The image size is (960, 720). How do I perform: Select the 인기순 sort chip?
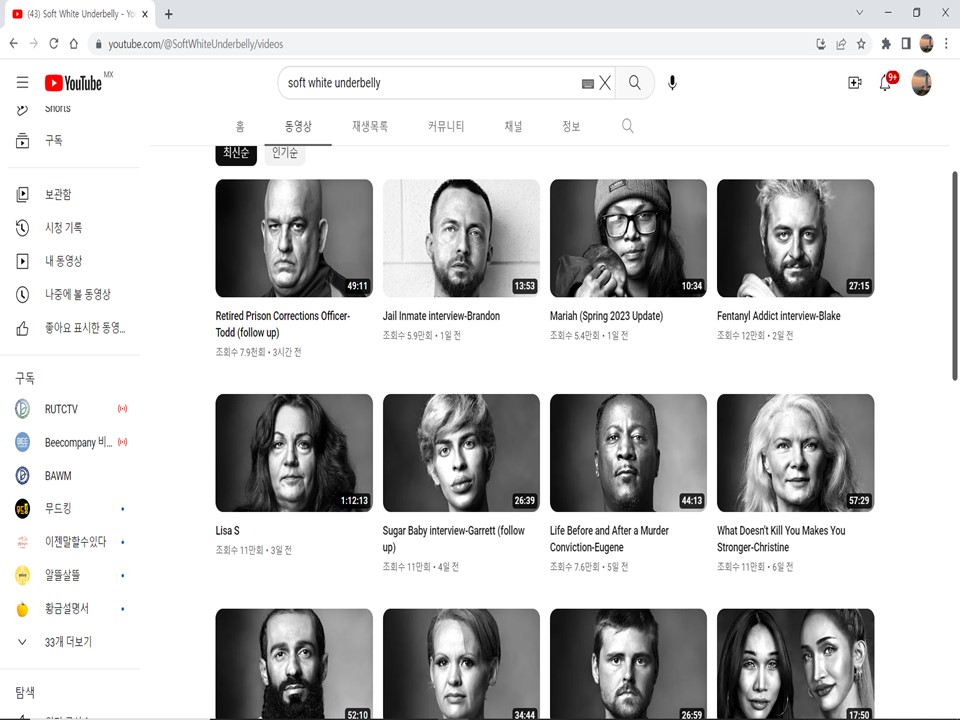285,153
